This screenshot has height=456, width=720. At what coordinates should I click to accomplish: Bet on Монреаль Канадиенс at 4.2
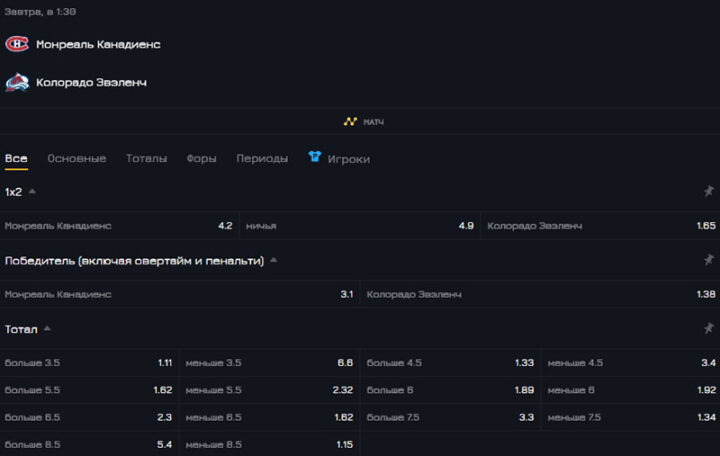119,226
